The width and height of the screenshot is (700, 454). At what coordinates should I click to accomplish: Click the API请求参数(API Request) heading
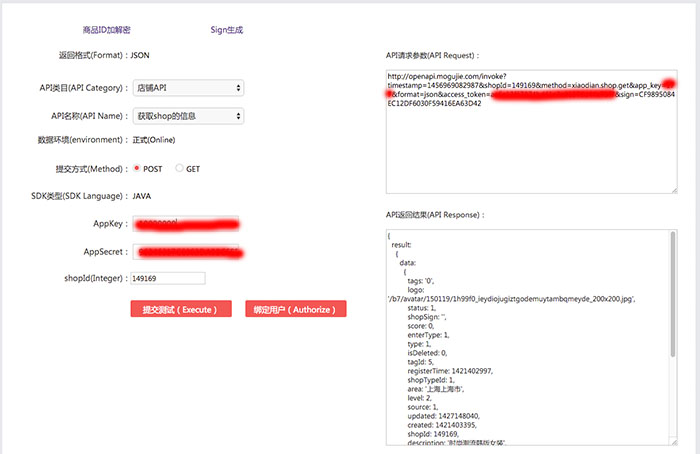pos(439,55)
